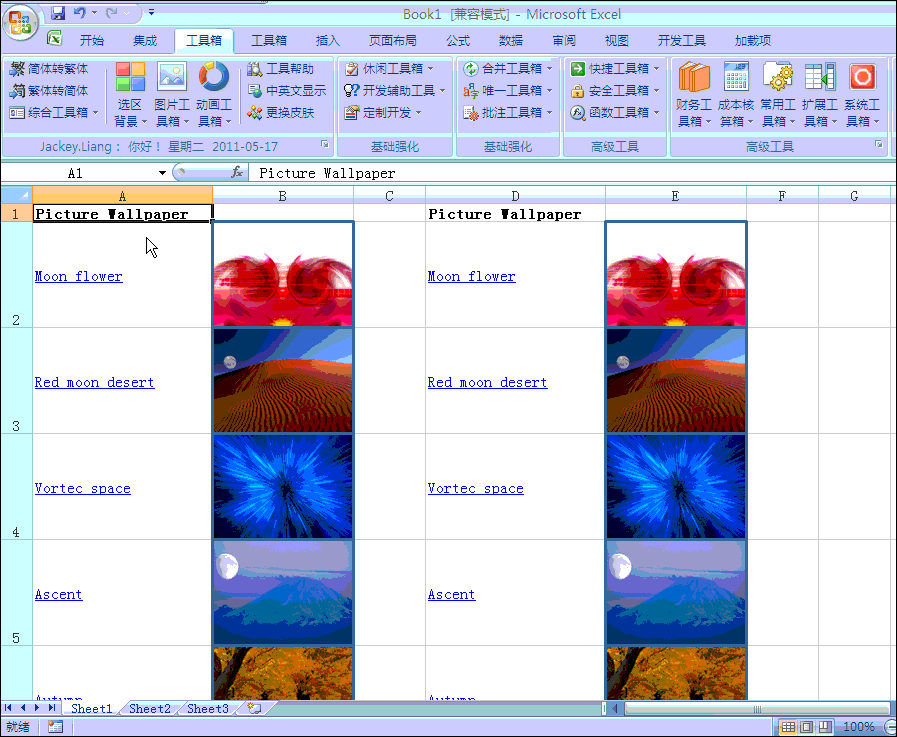Click the 动画工具箱 ring icon
Image resolution: width=897 pixels, height=737 pixels.
tap(214, 77)
